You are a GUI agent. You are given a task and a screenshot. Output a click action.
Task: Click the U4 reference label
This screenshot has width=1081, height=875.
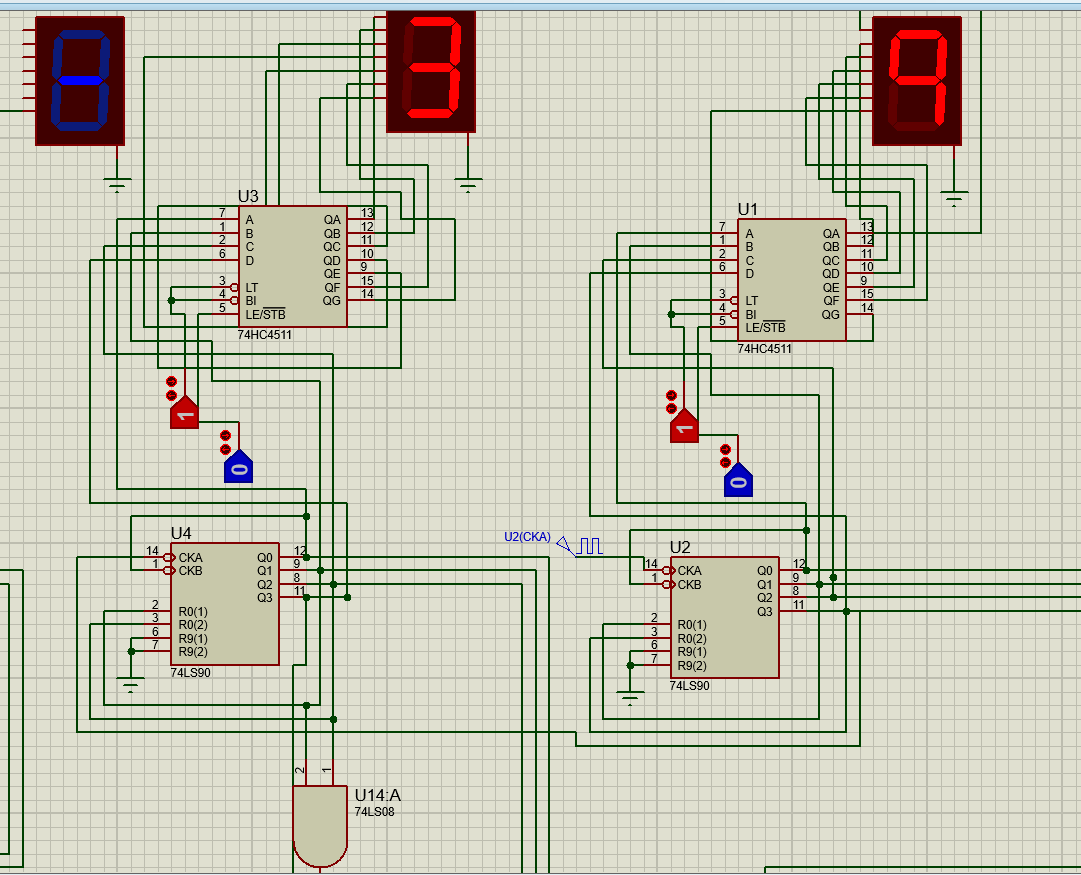[x=181, y=534]
